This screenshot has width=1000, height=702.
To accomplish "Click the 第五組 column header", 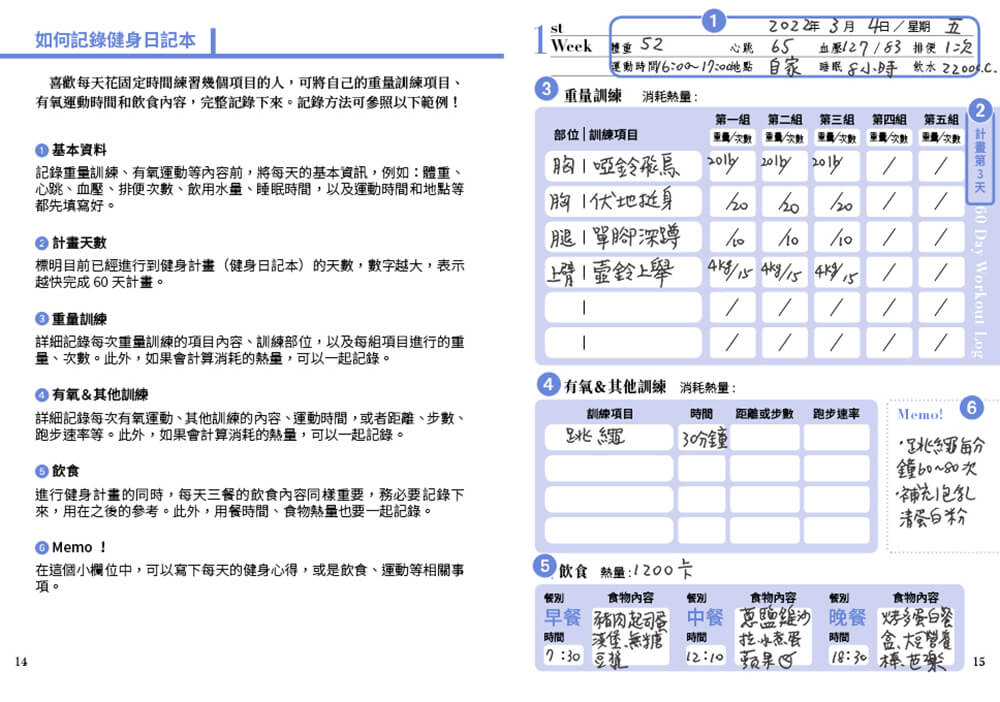I will (941, 119).
